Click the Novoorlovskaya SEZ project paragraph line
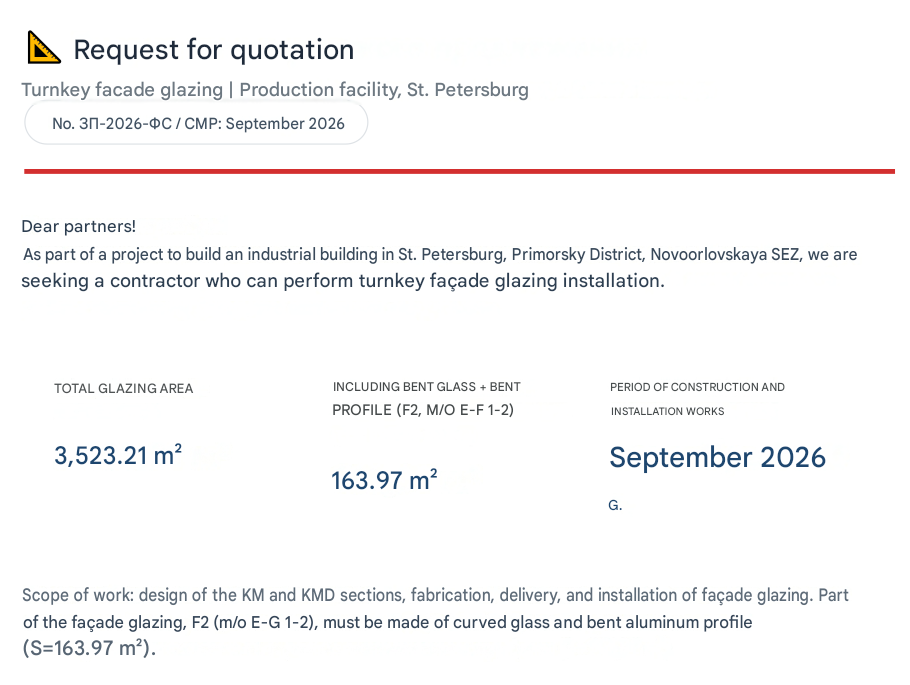The width and height of the screenshot is (910, 685). pos(440,254)
